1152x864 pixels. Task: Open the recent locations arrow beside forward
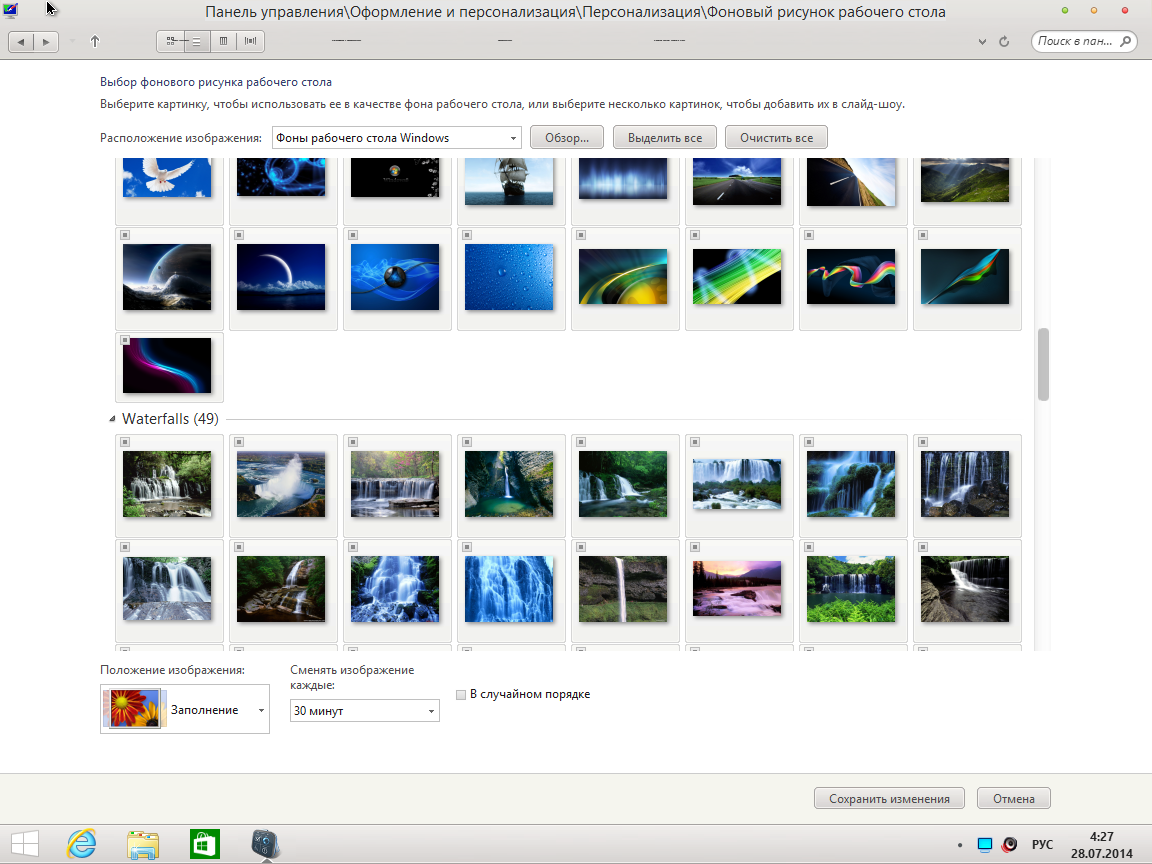tap(72, 42)
